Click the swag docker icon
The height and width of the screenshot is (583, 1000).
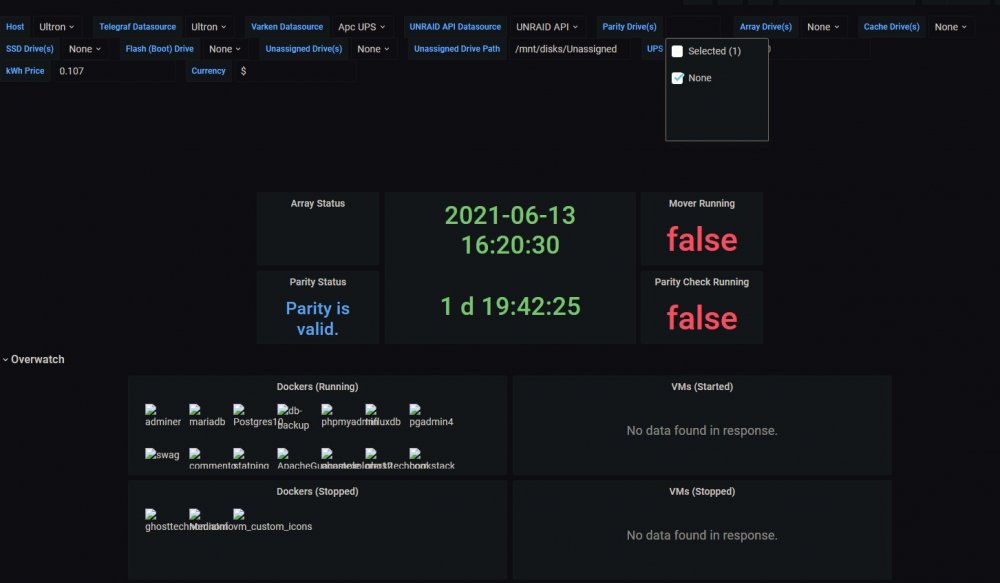click(151, 454)
